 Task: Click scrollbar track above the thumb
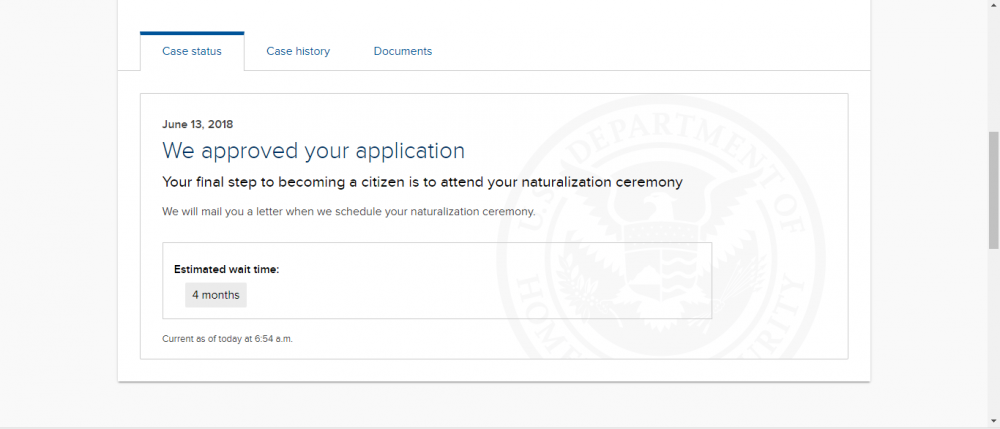click(x=992, y=70)
